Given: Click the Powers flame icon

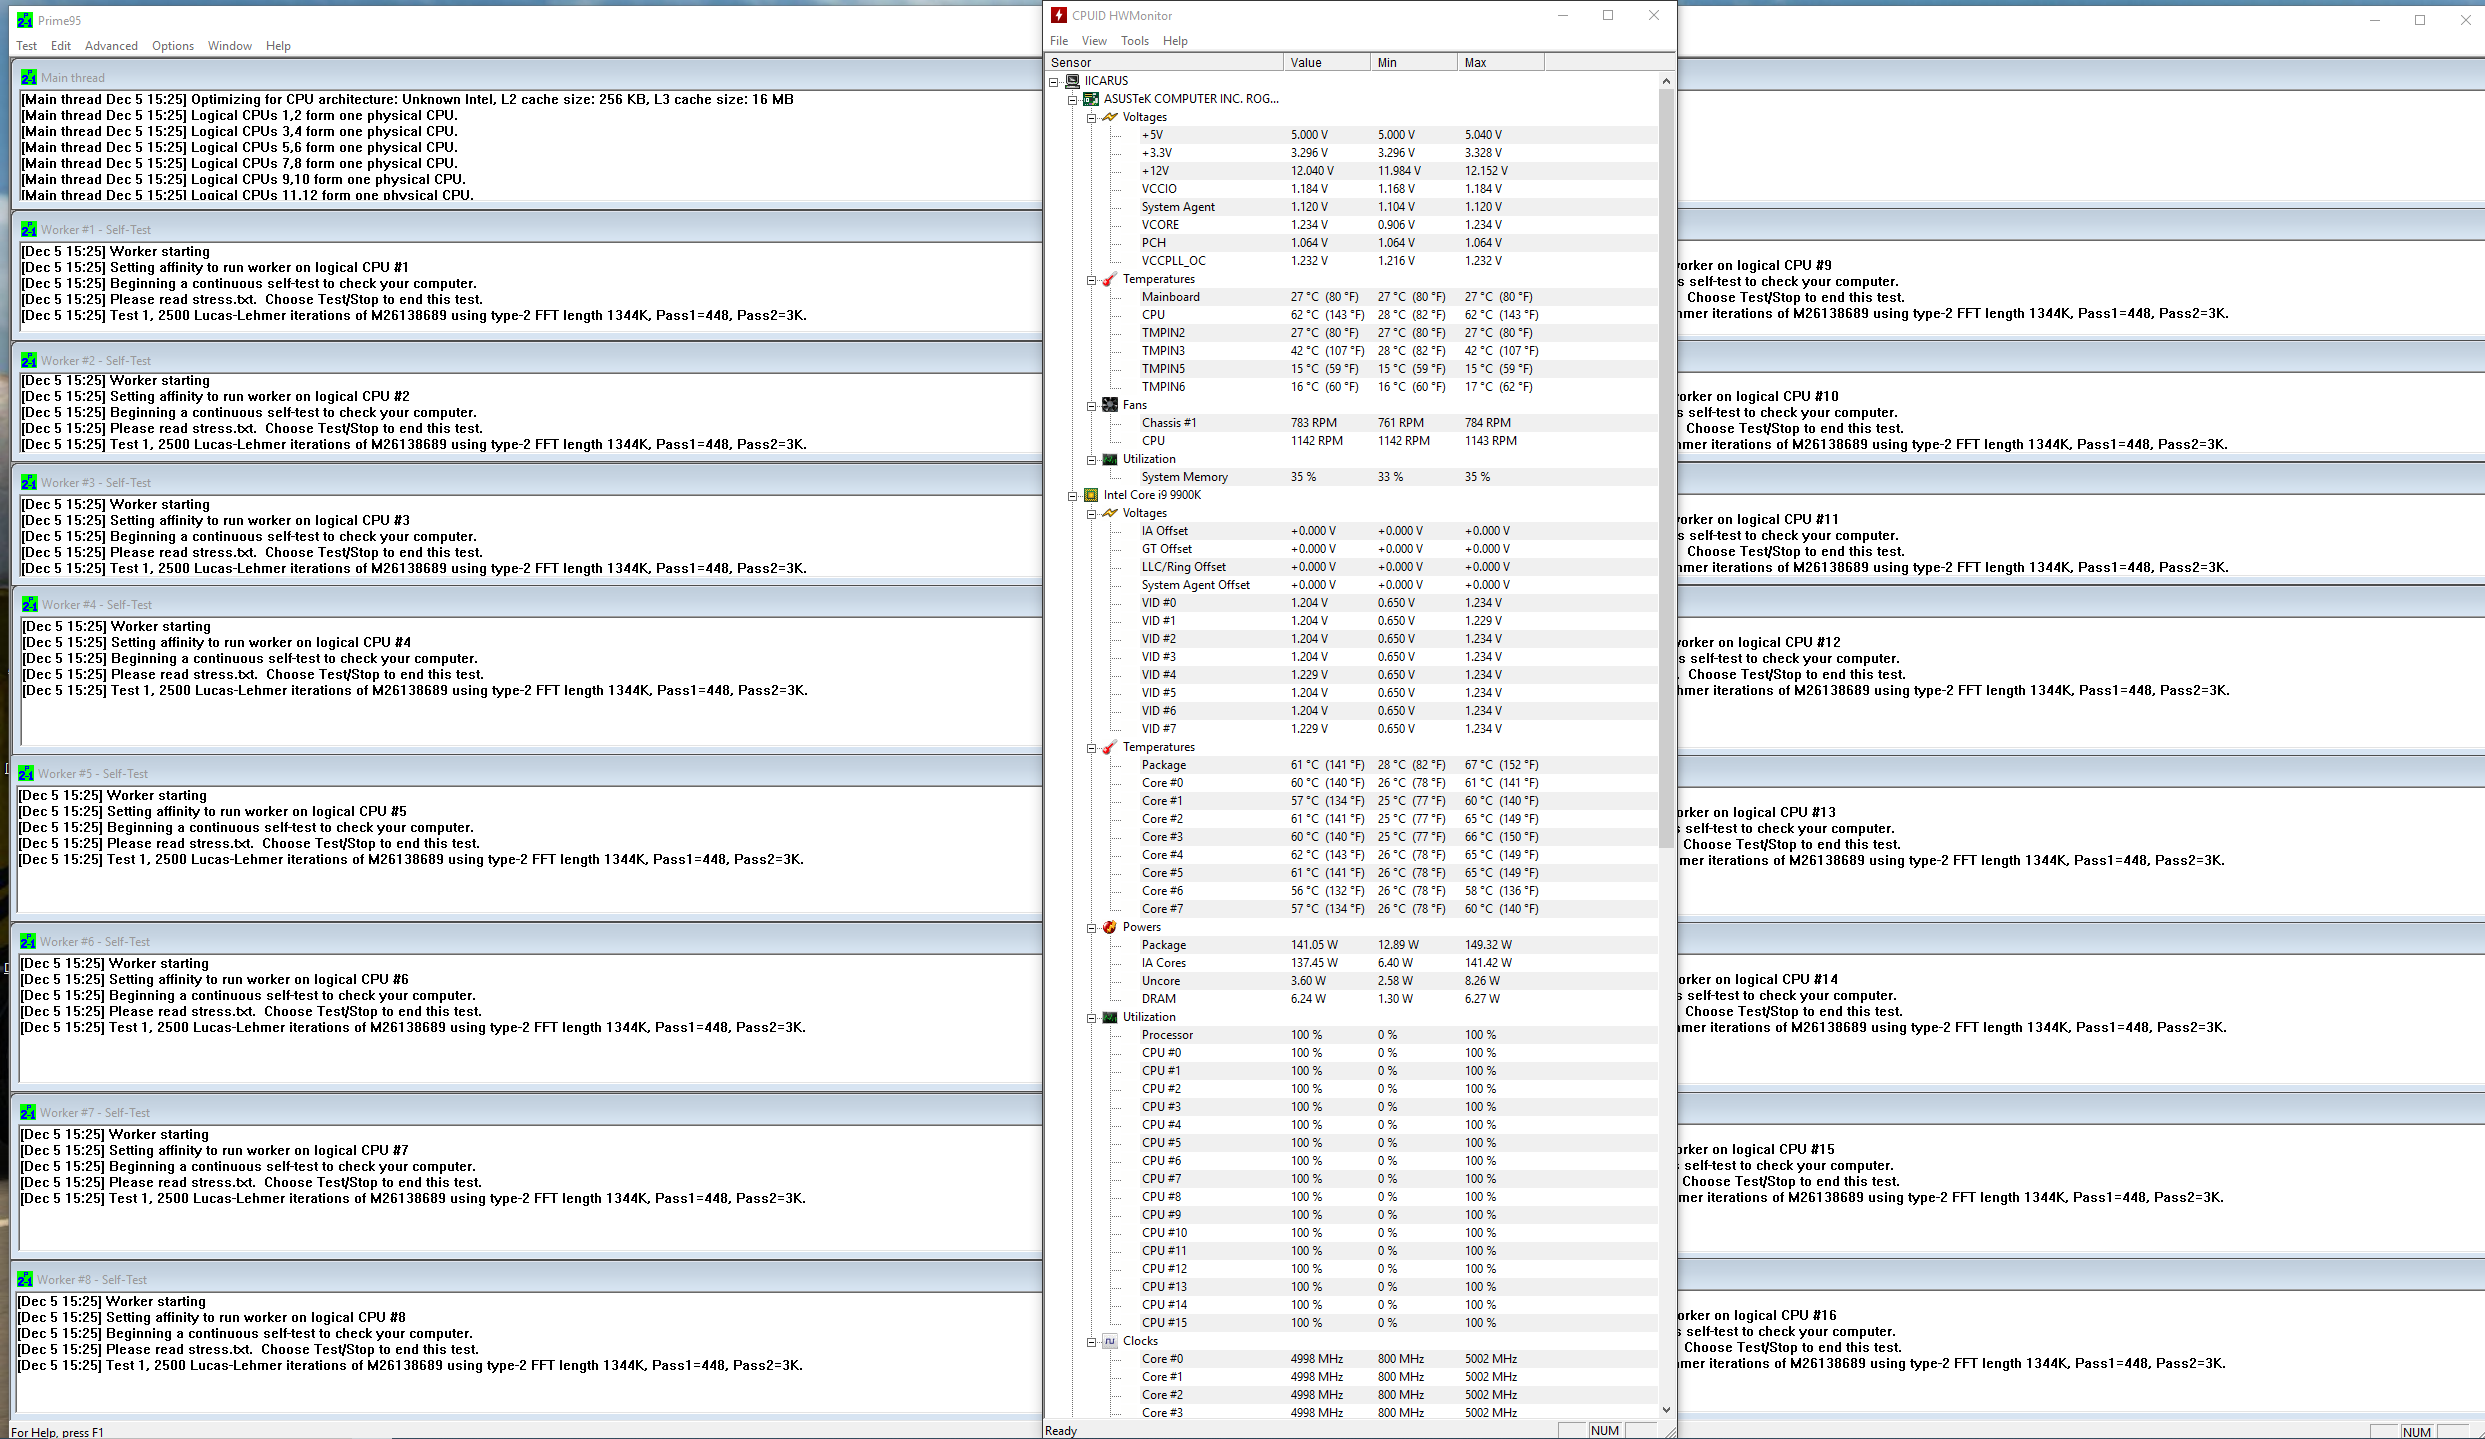Looking at the screenshot, I should (1110, 927).
